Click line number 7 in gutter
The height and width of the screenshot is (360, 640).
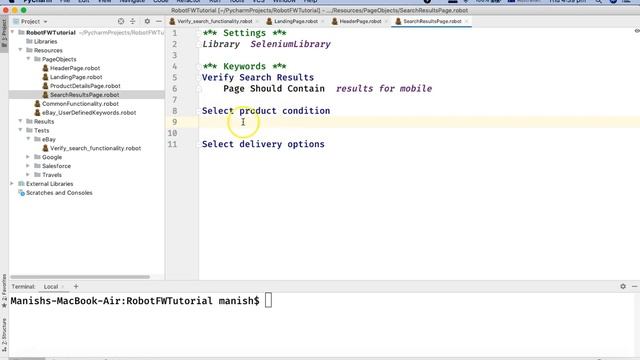point(175,100)
